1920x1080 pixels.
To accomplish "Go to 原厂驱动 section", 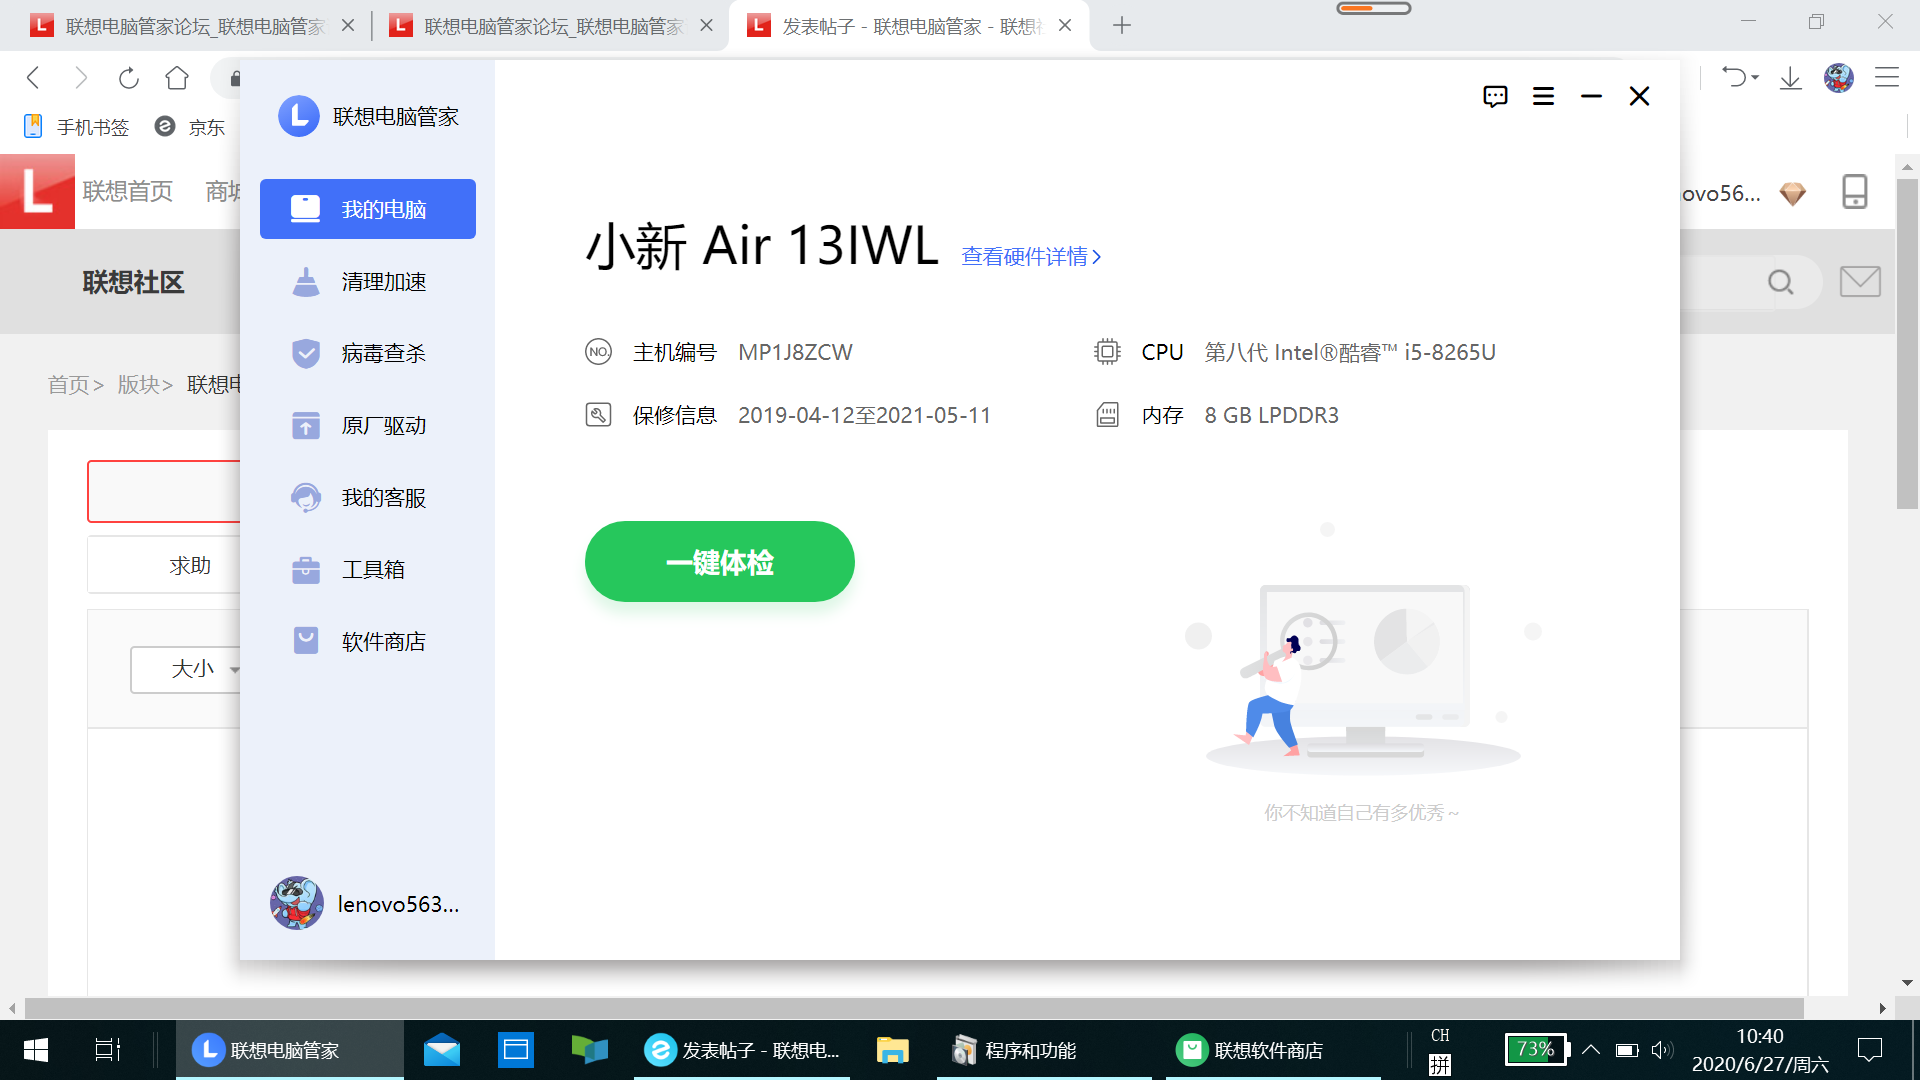I will (368, 425).
